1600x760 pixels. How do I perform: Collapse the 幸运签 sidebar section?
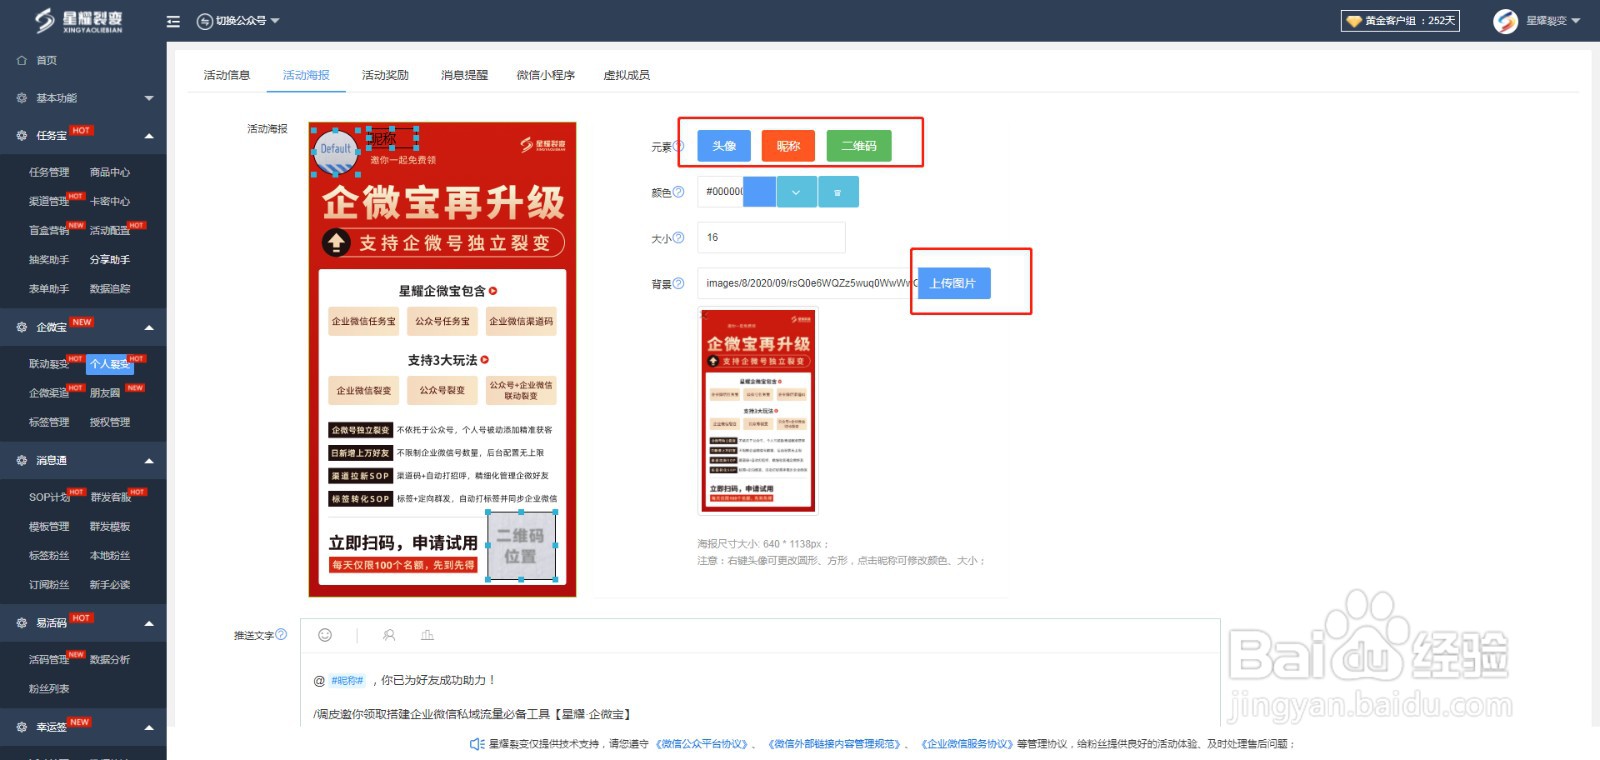tap(149, 728)
